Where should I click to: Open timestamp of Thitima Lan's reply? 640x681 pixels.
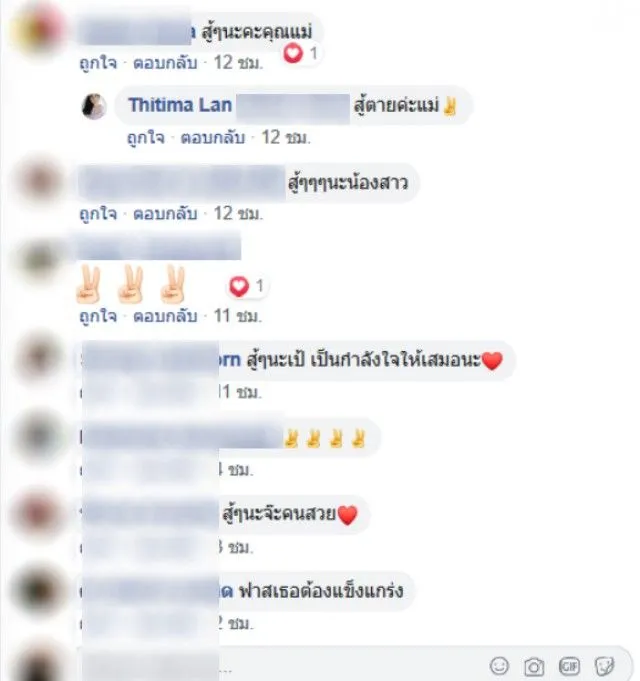click(x=286, y=138)
